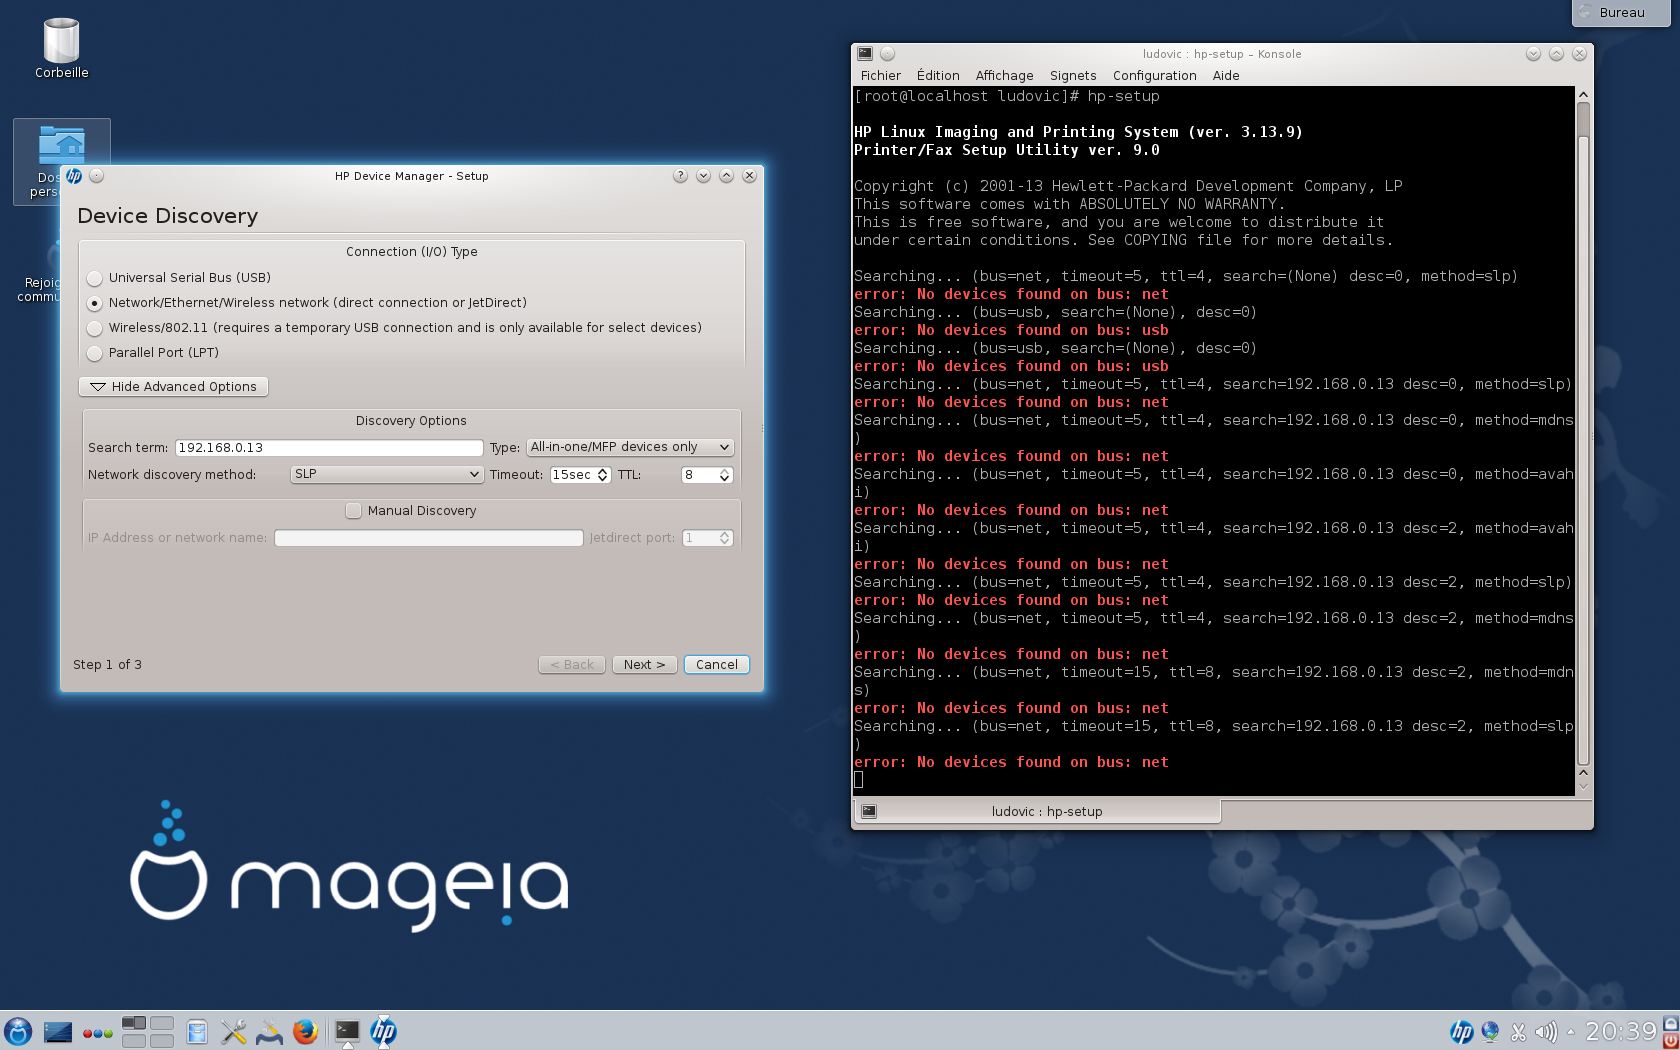This screenshot has width=1680, height=1050.
Task: Click the red power/logout icon
Action: [1670, 1041]
